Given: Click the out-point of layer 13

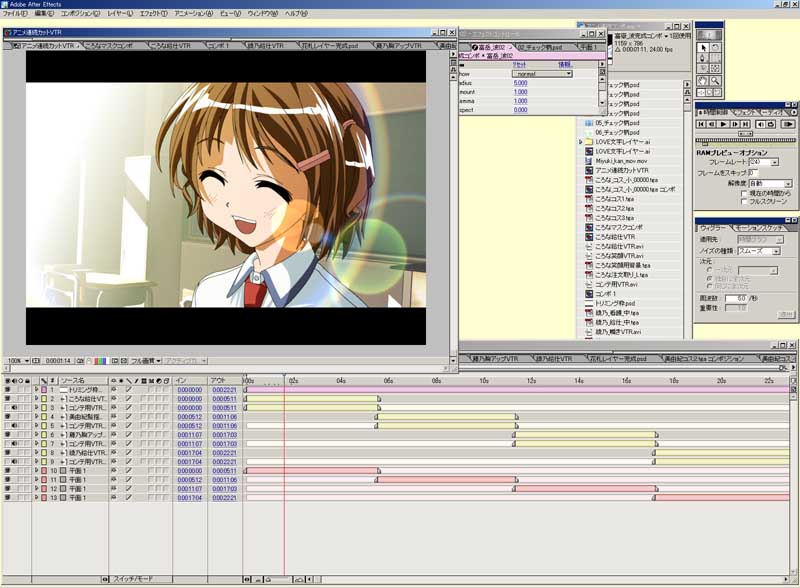Looking at the screenshot, I should point(224,498).
